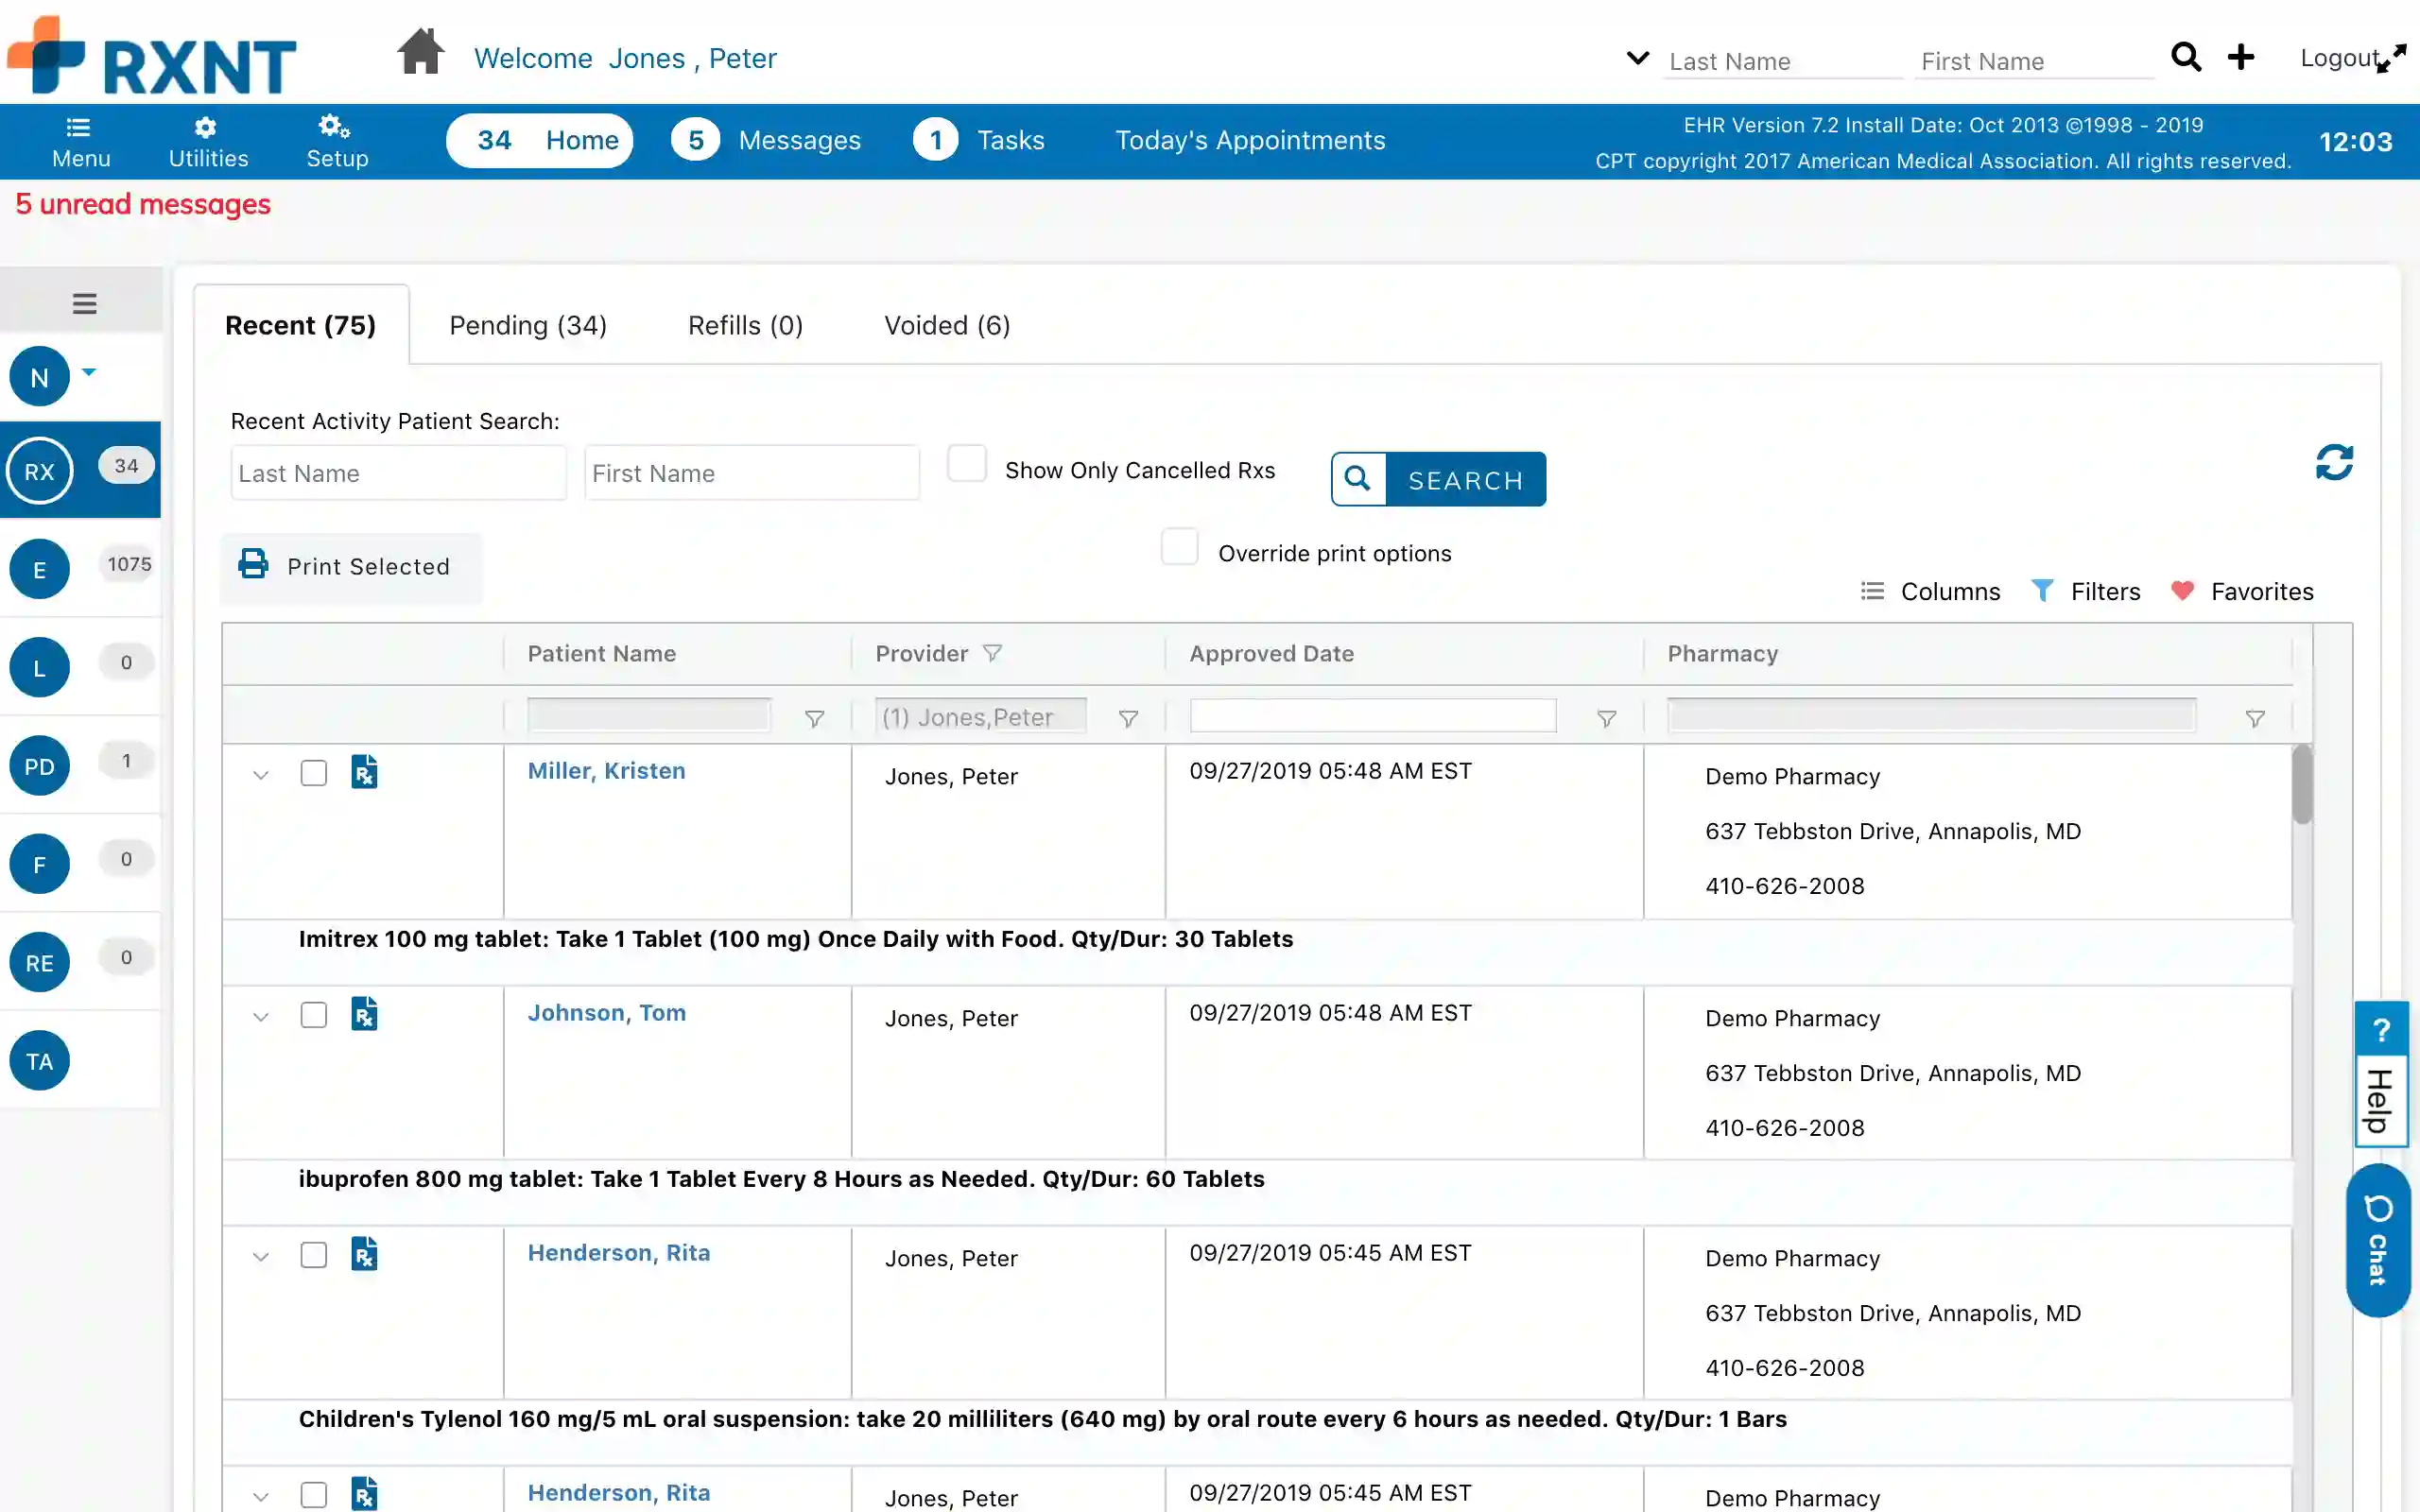
Task: Click the Print Selected printer icon
Action: tap(253, 564)
